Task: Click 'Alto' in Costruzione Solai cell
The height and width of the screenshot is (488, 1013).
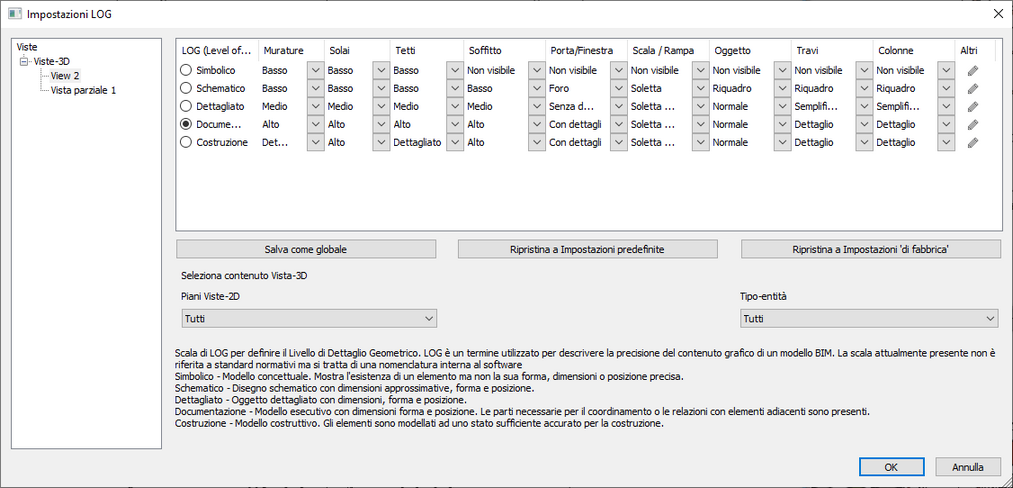Action: 337,143
